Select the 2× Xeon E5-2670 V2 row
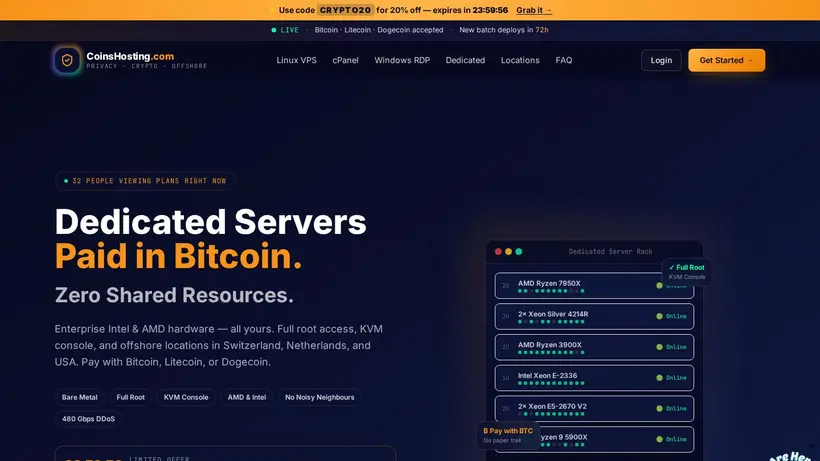The width and height of the screenshot is (820, 461). (x=594, y=408)
